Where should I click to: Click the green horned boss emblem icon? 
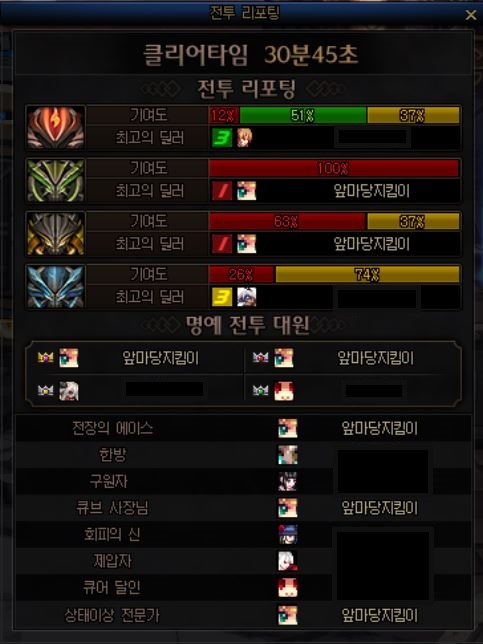tap(55, 181)
